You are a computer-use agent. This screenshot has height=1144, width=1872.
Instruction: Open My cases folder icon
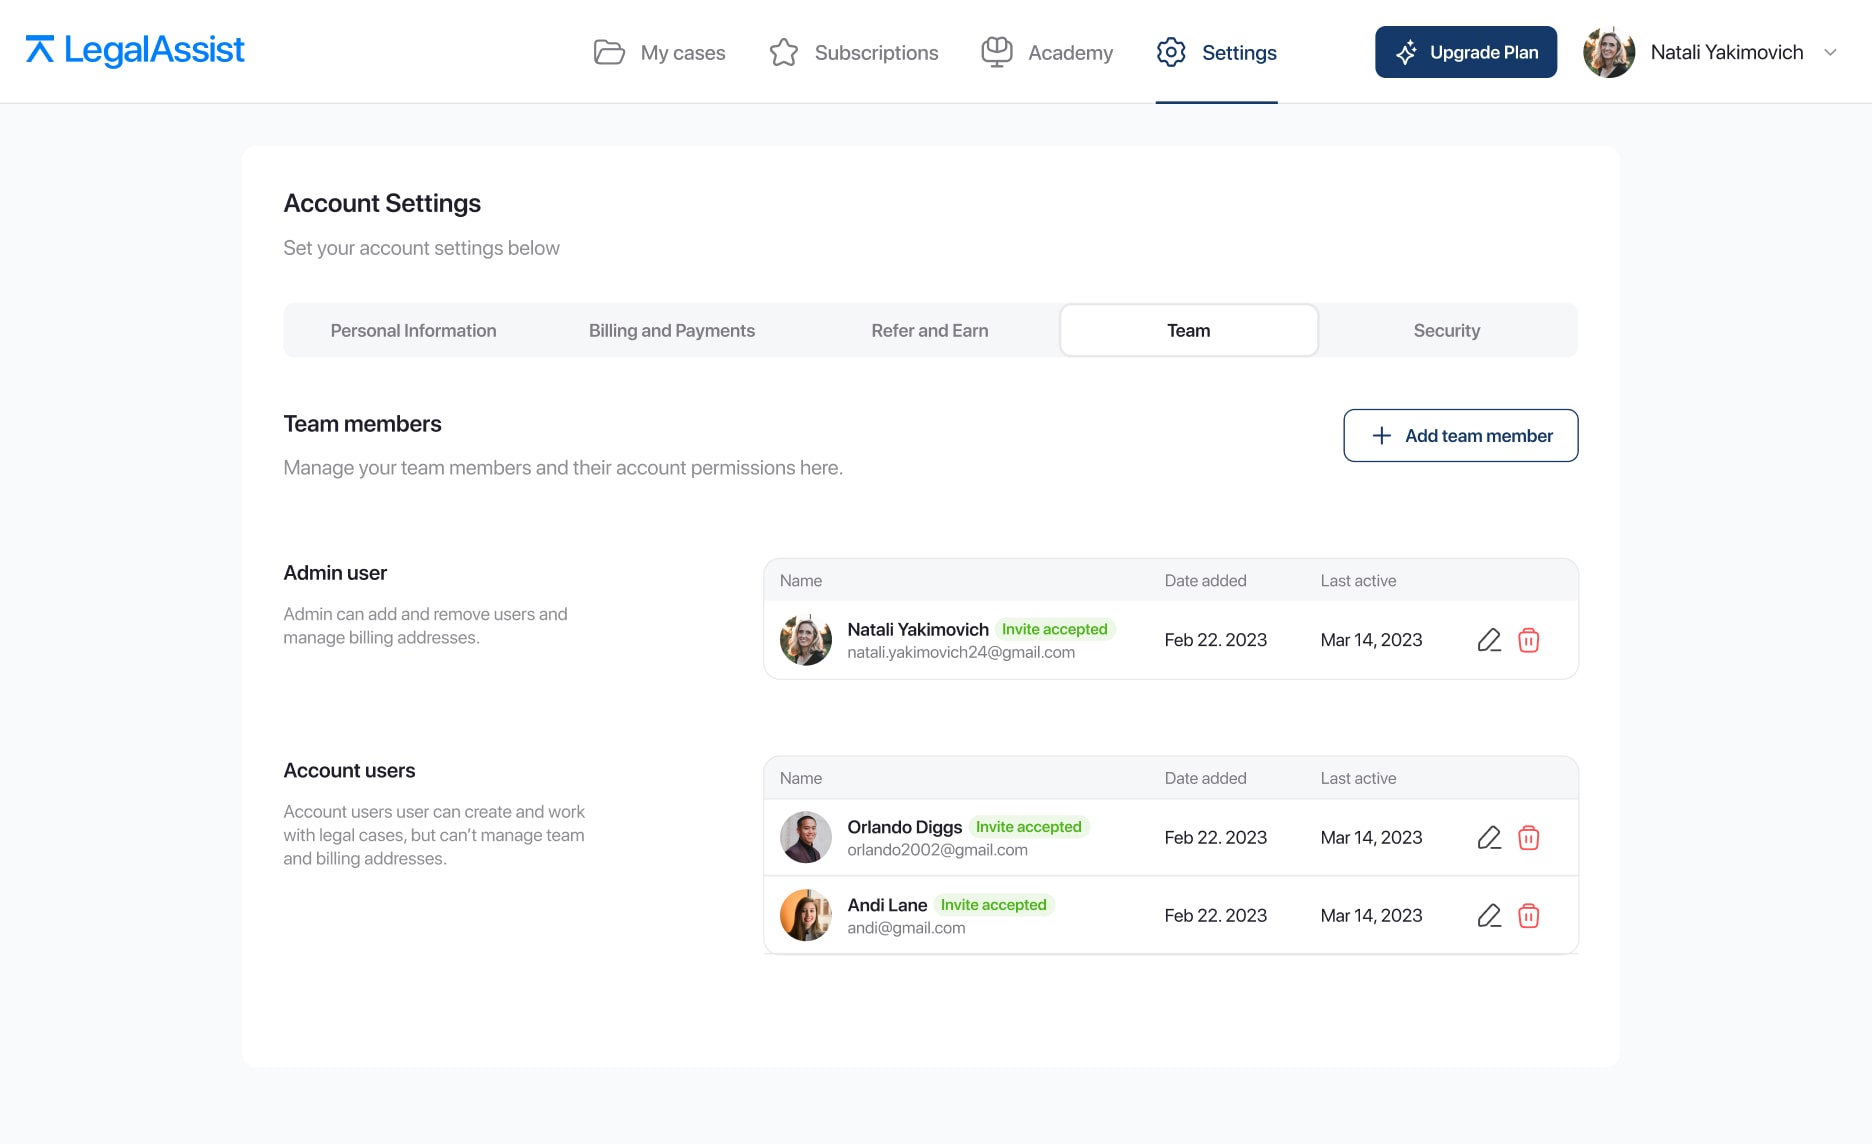tap(609, 52)
